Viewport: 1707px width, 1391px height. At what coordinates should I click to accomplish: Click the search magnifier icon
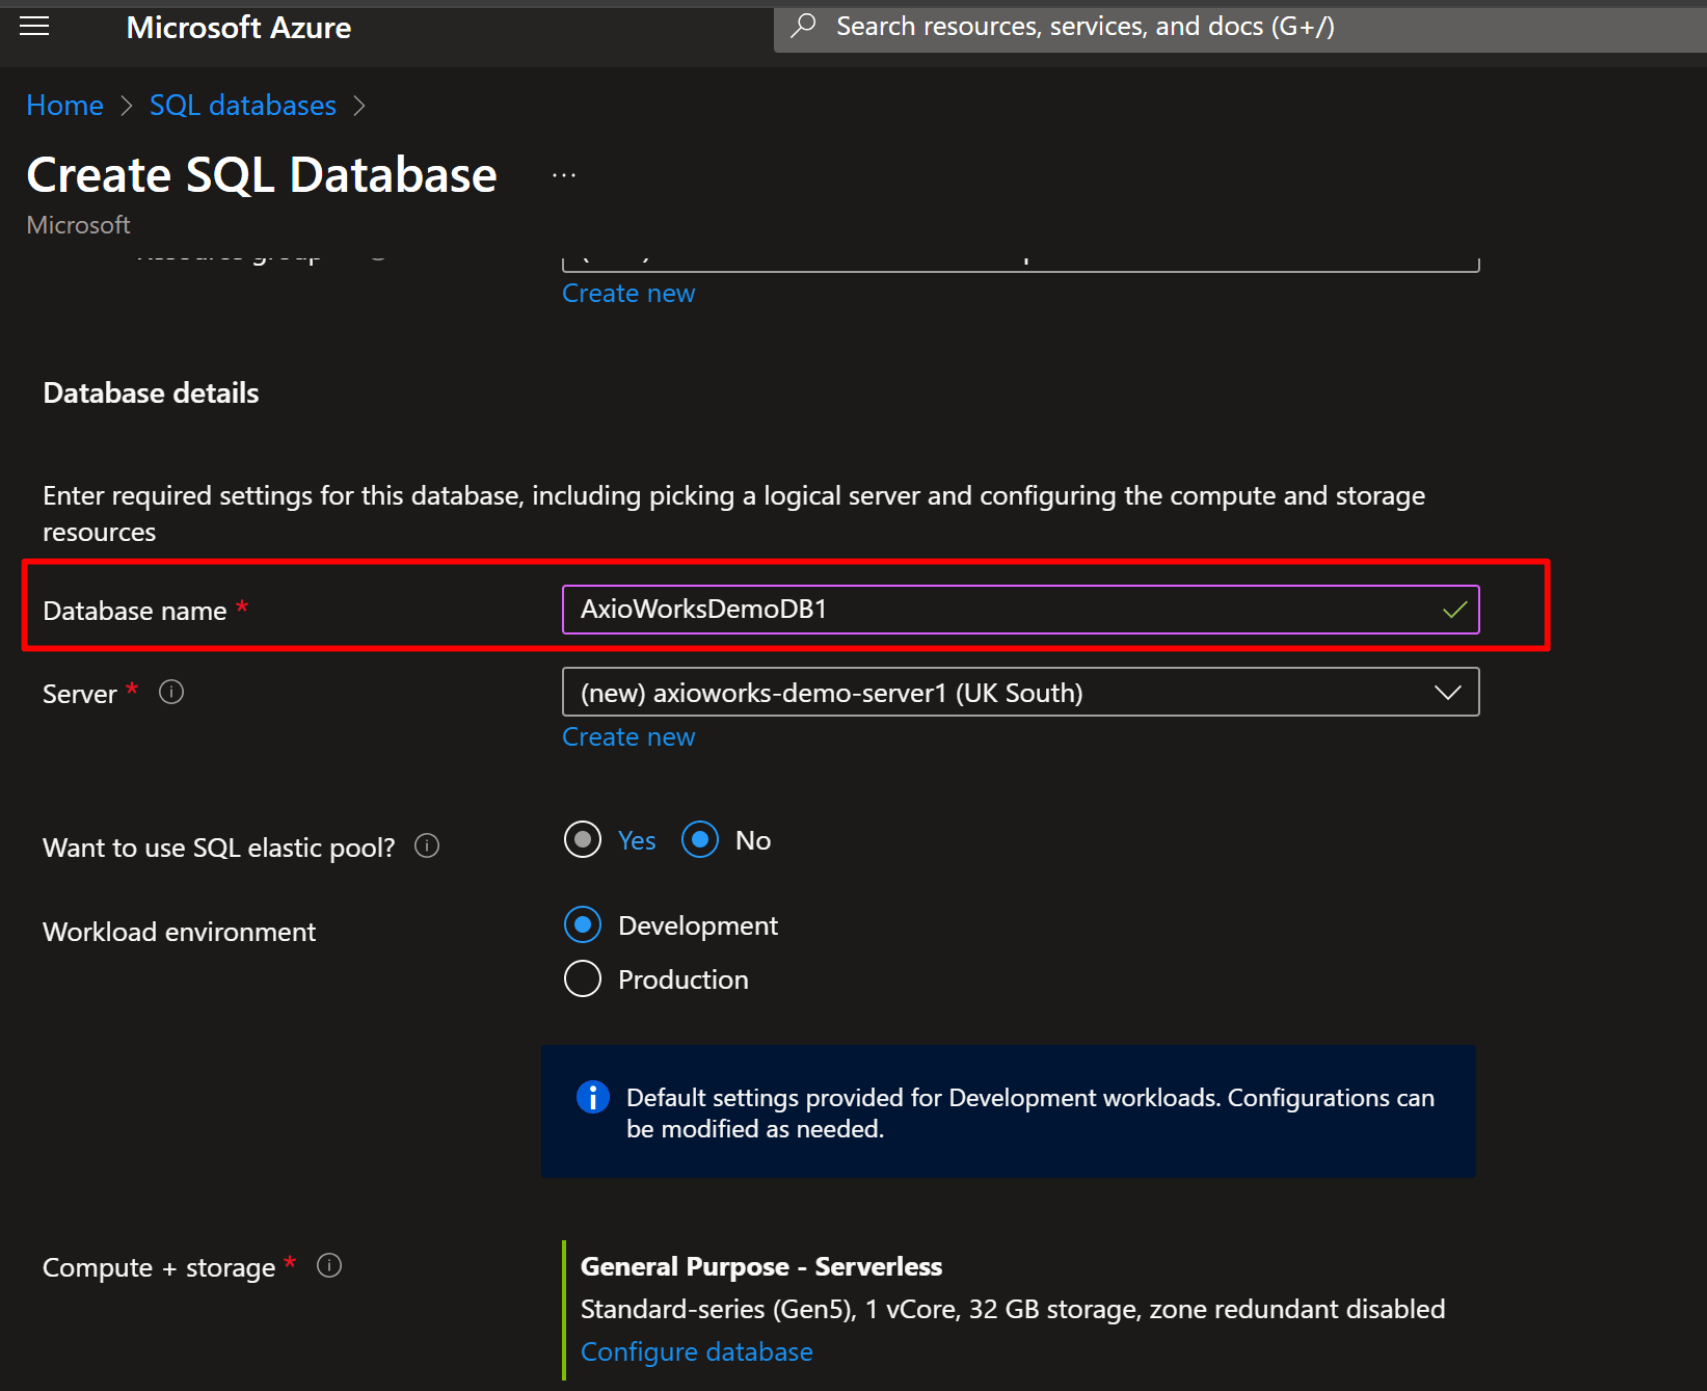803,26
